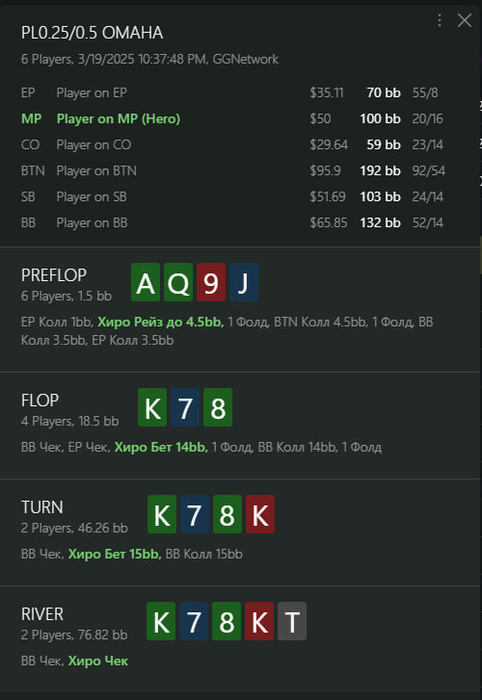Click the blue 7 flop card
This screenshot has width=482, height=700.
(x=185, y=407)
